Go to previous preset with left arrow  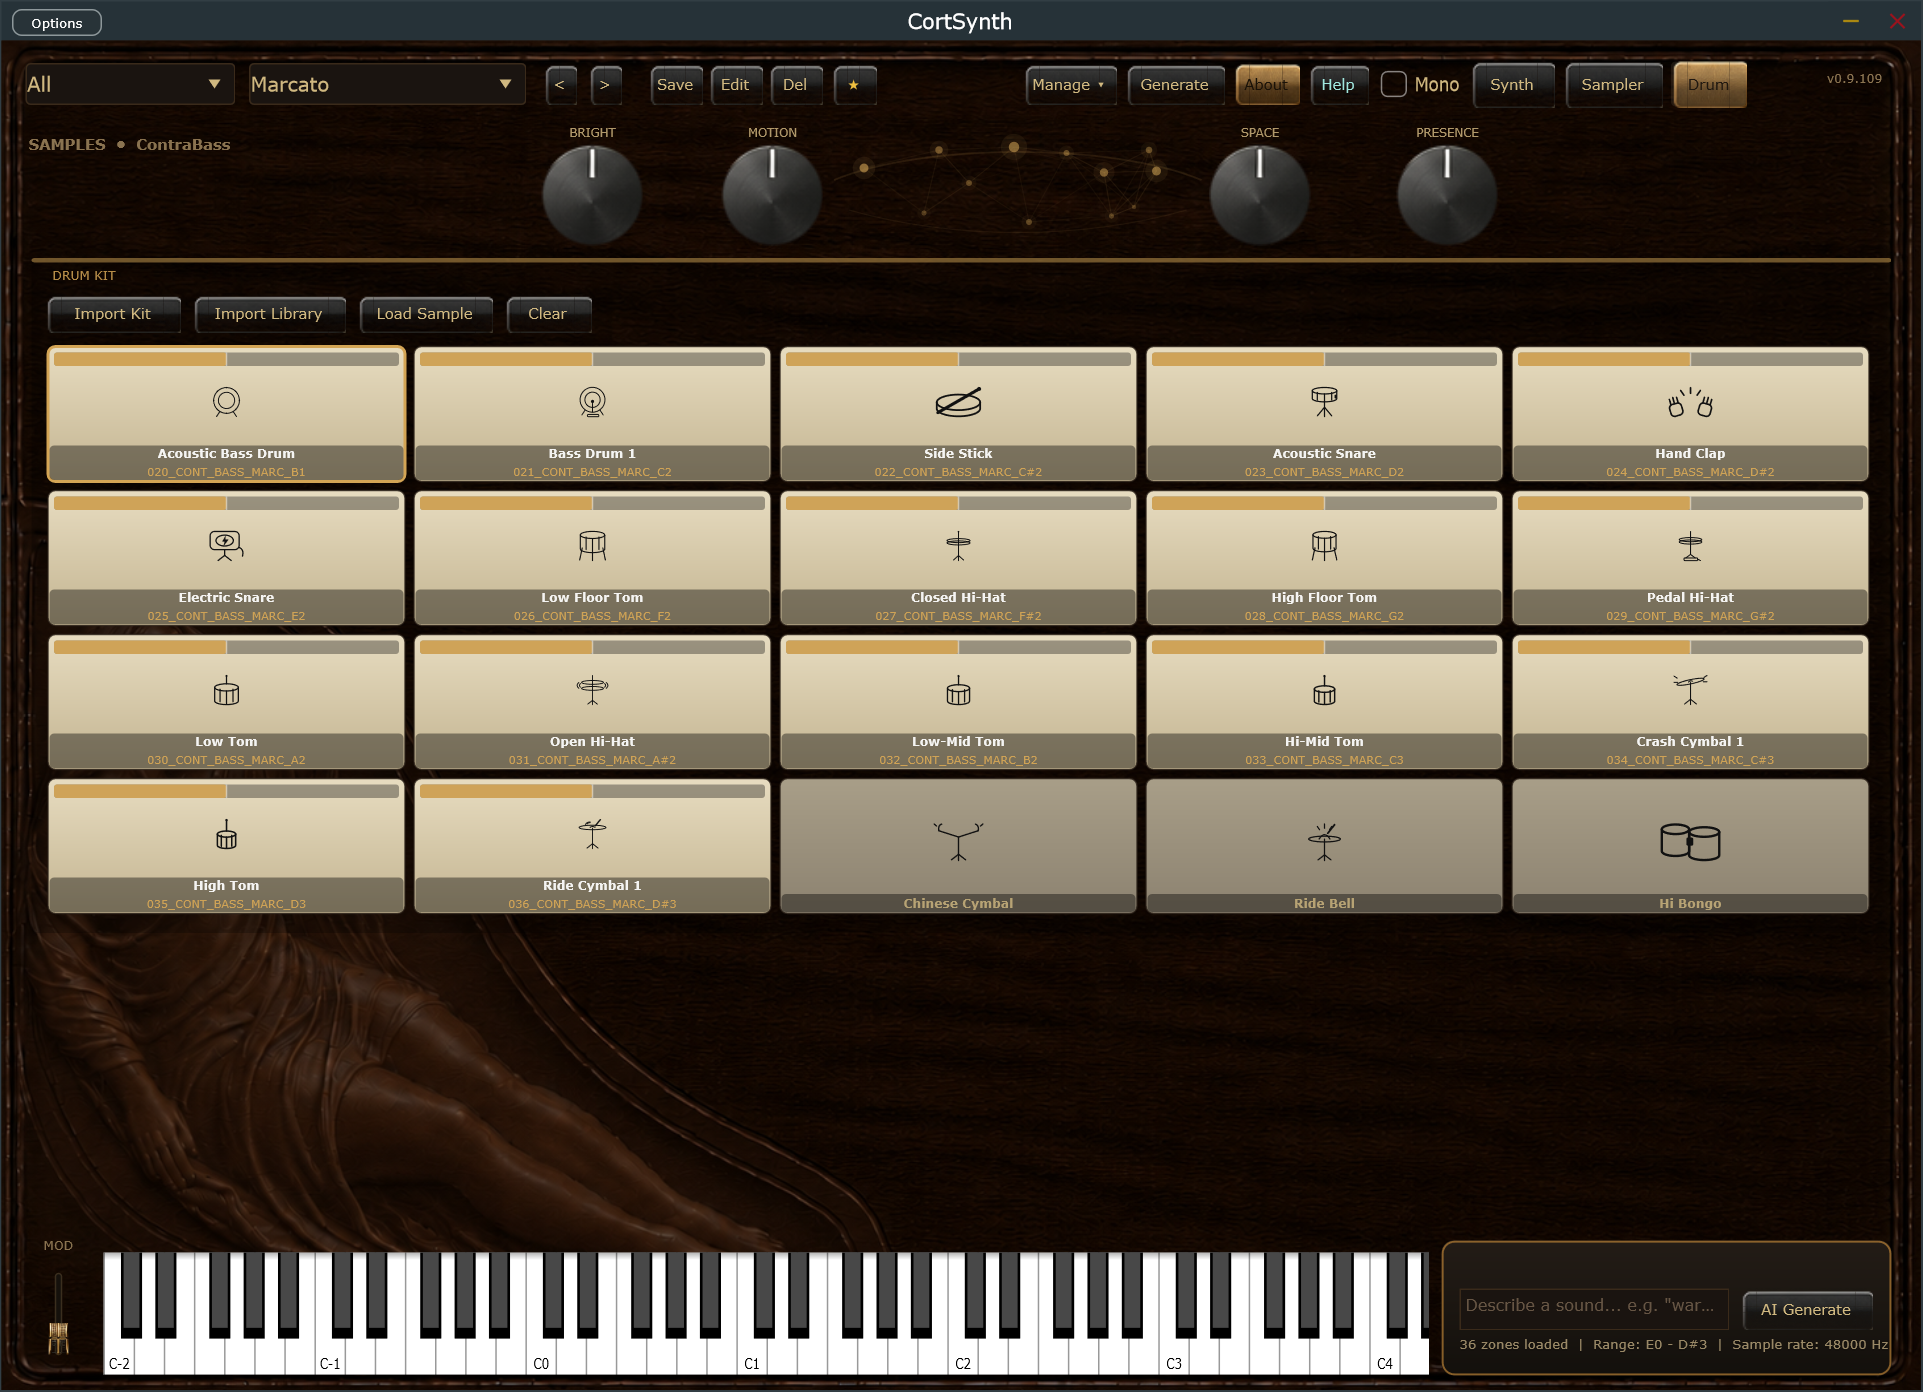point(560,85)
